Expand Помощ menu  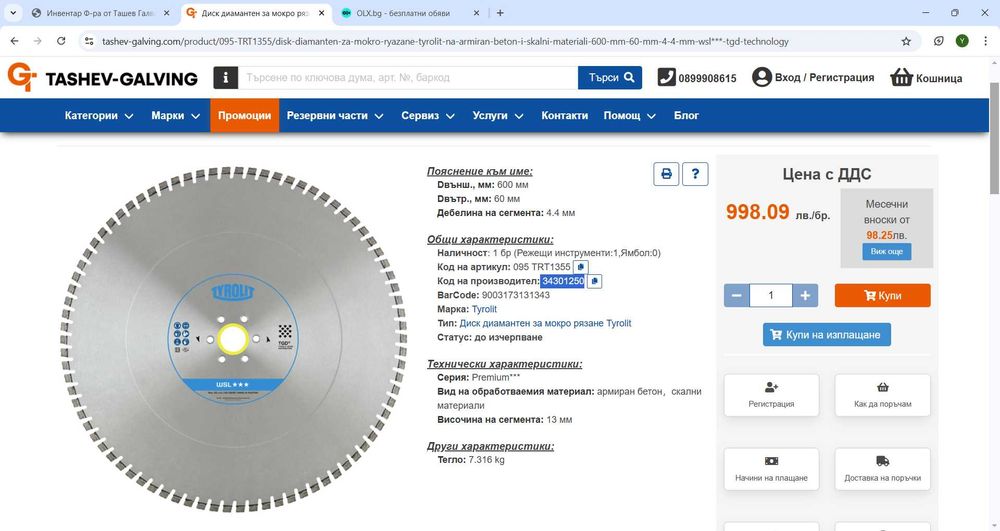point(629,115)
